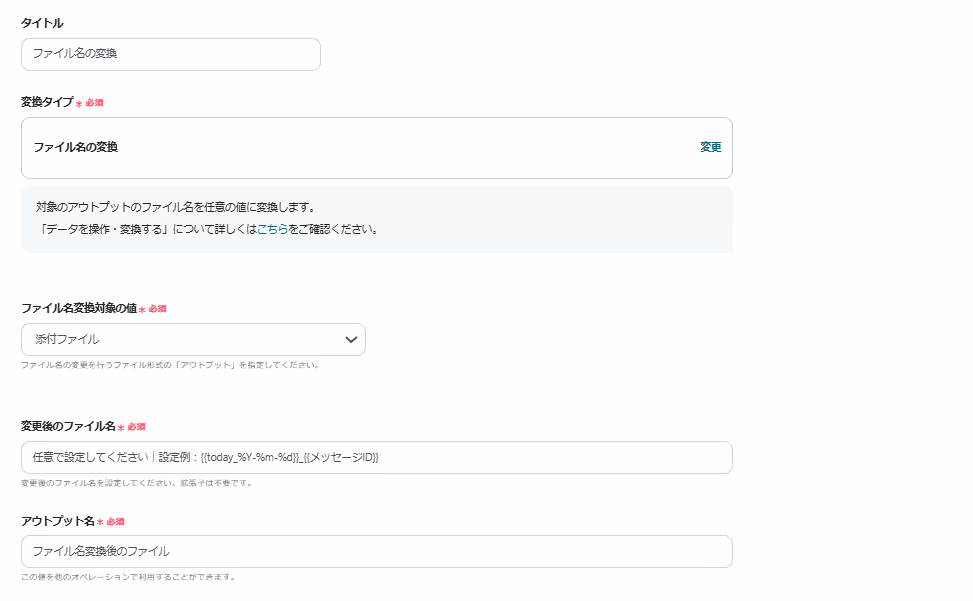973x601 pixels.
Task: Click the タイトル label text
Action: click(42, 23)
